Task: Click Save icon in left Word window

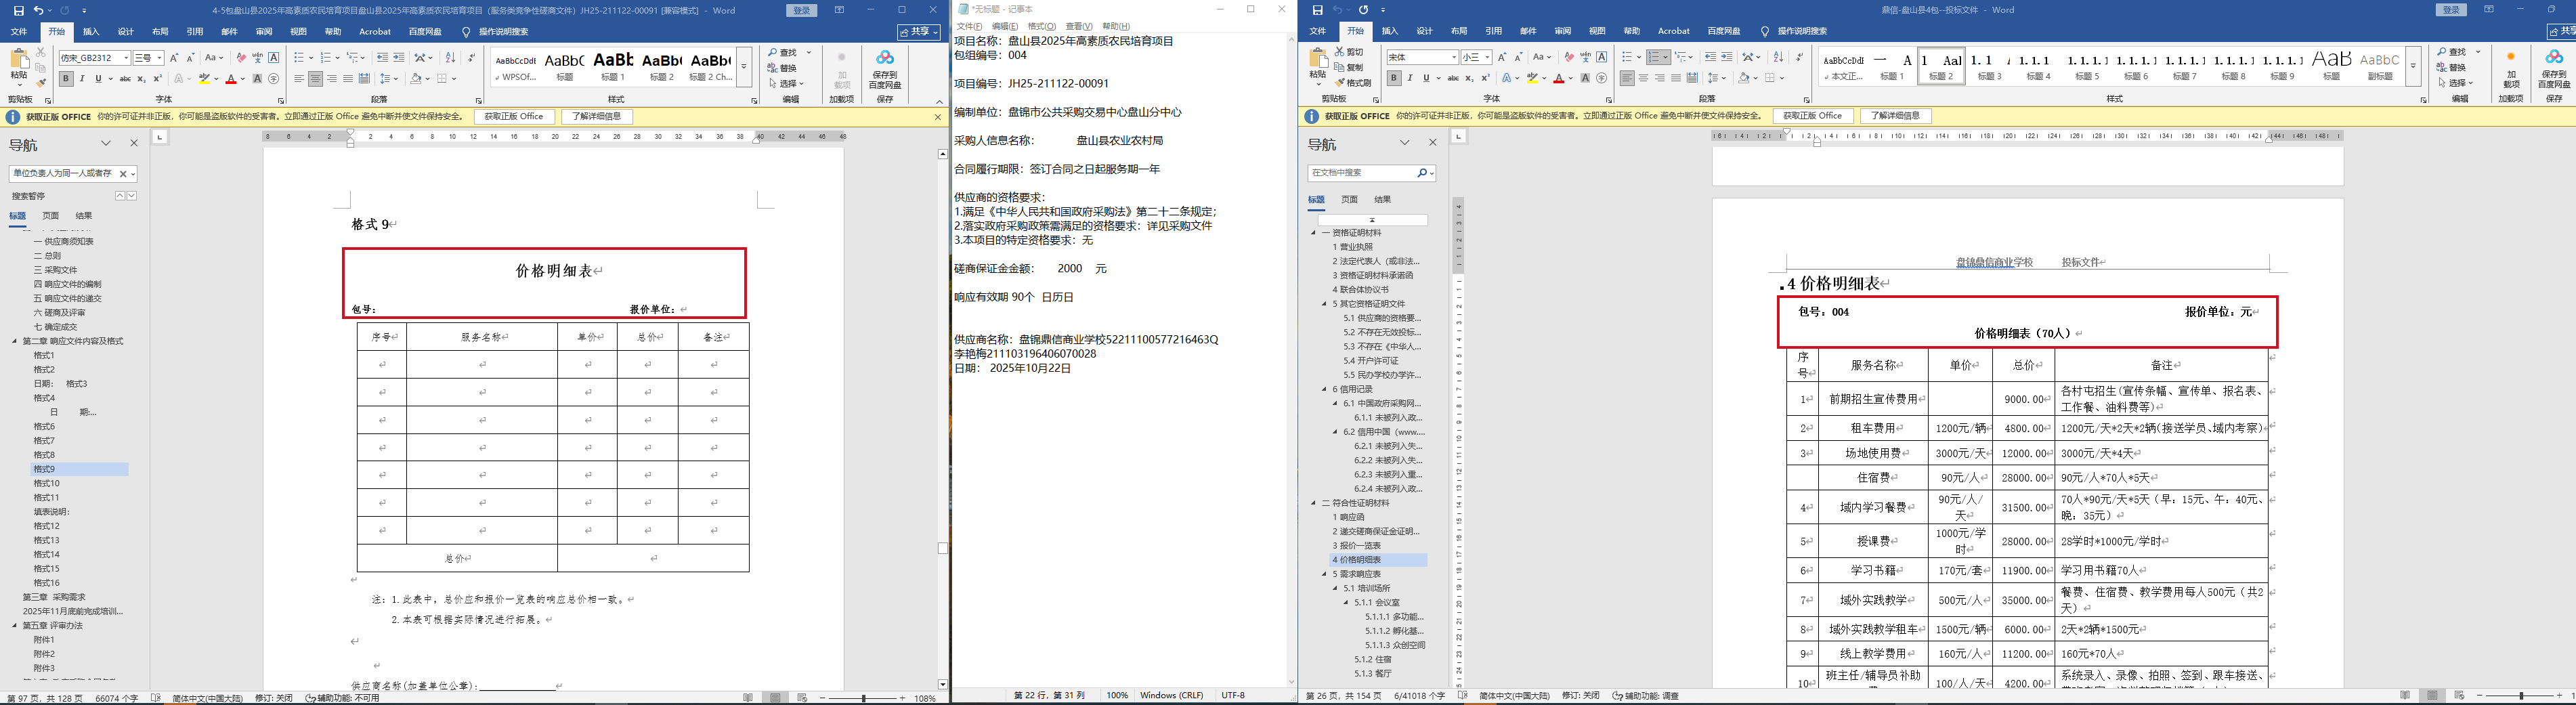Action: coord(18,11)
